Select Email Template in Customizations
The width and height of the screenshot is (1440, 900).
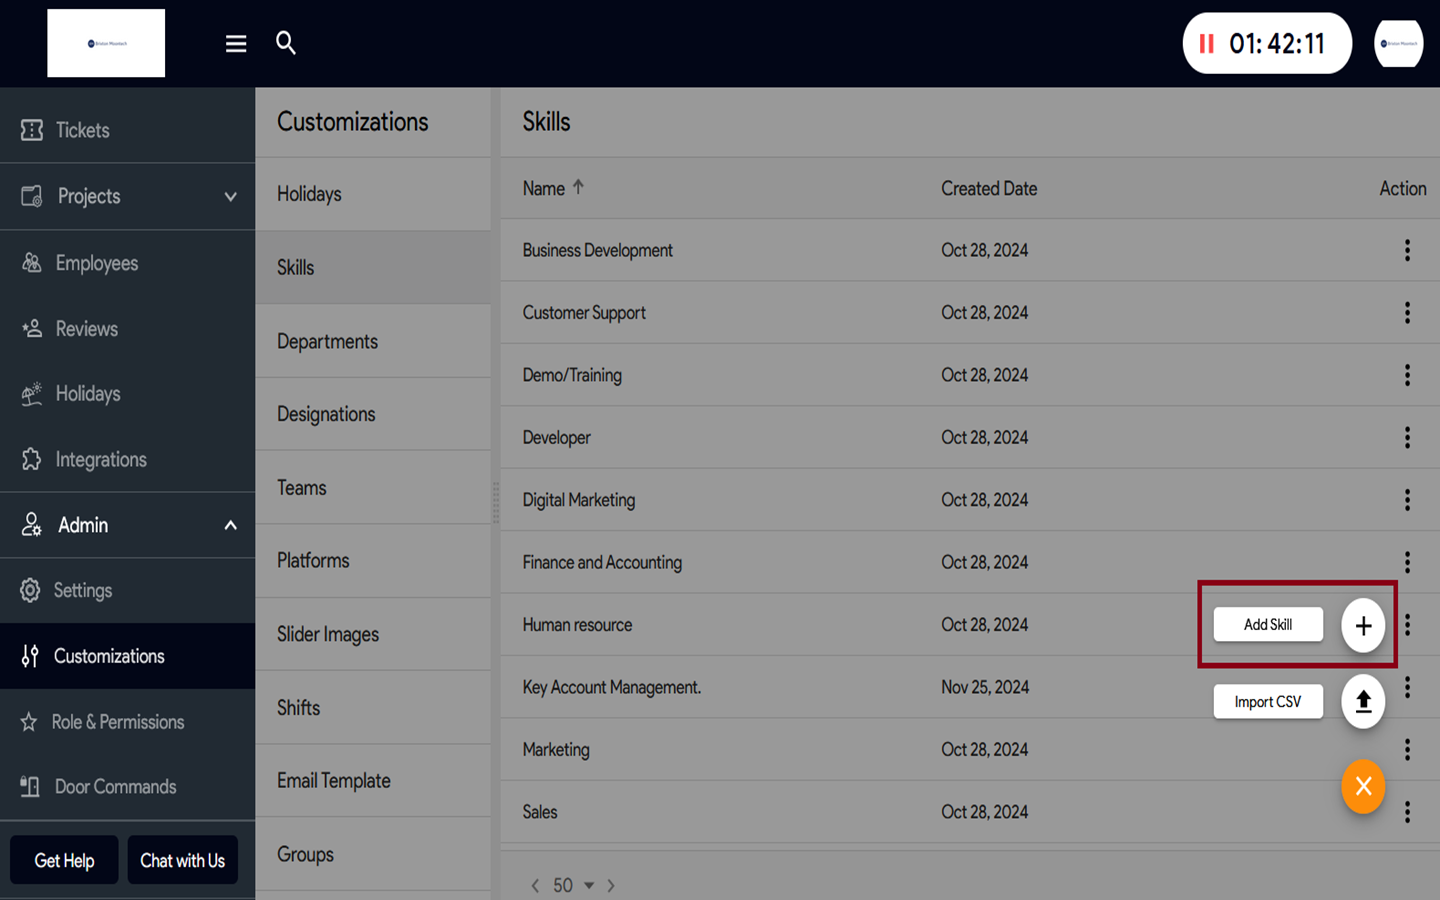pos(333,781)
